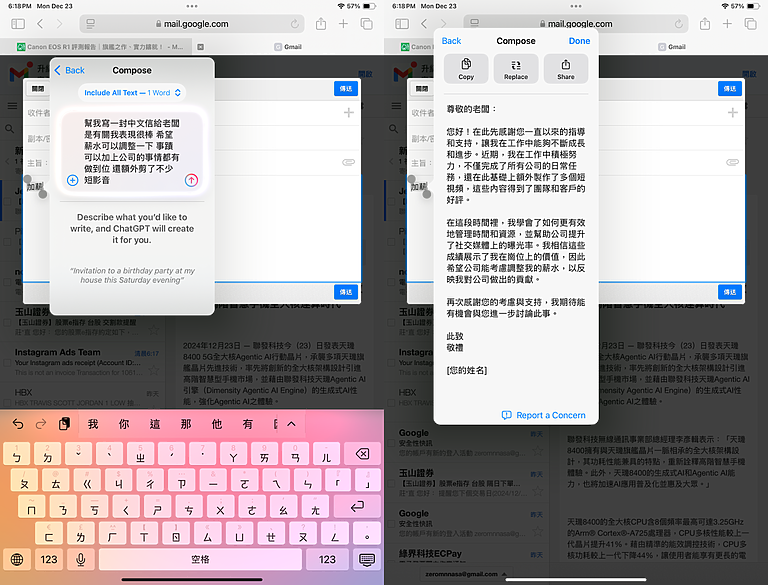This screenshot has width=768, height=585.
Task: Choose candidate 那 on the keyboard
Action: (186, 424)
